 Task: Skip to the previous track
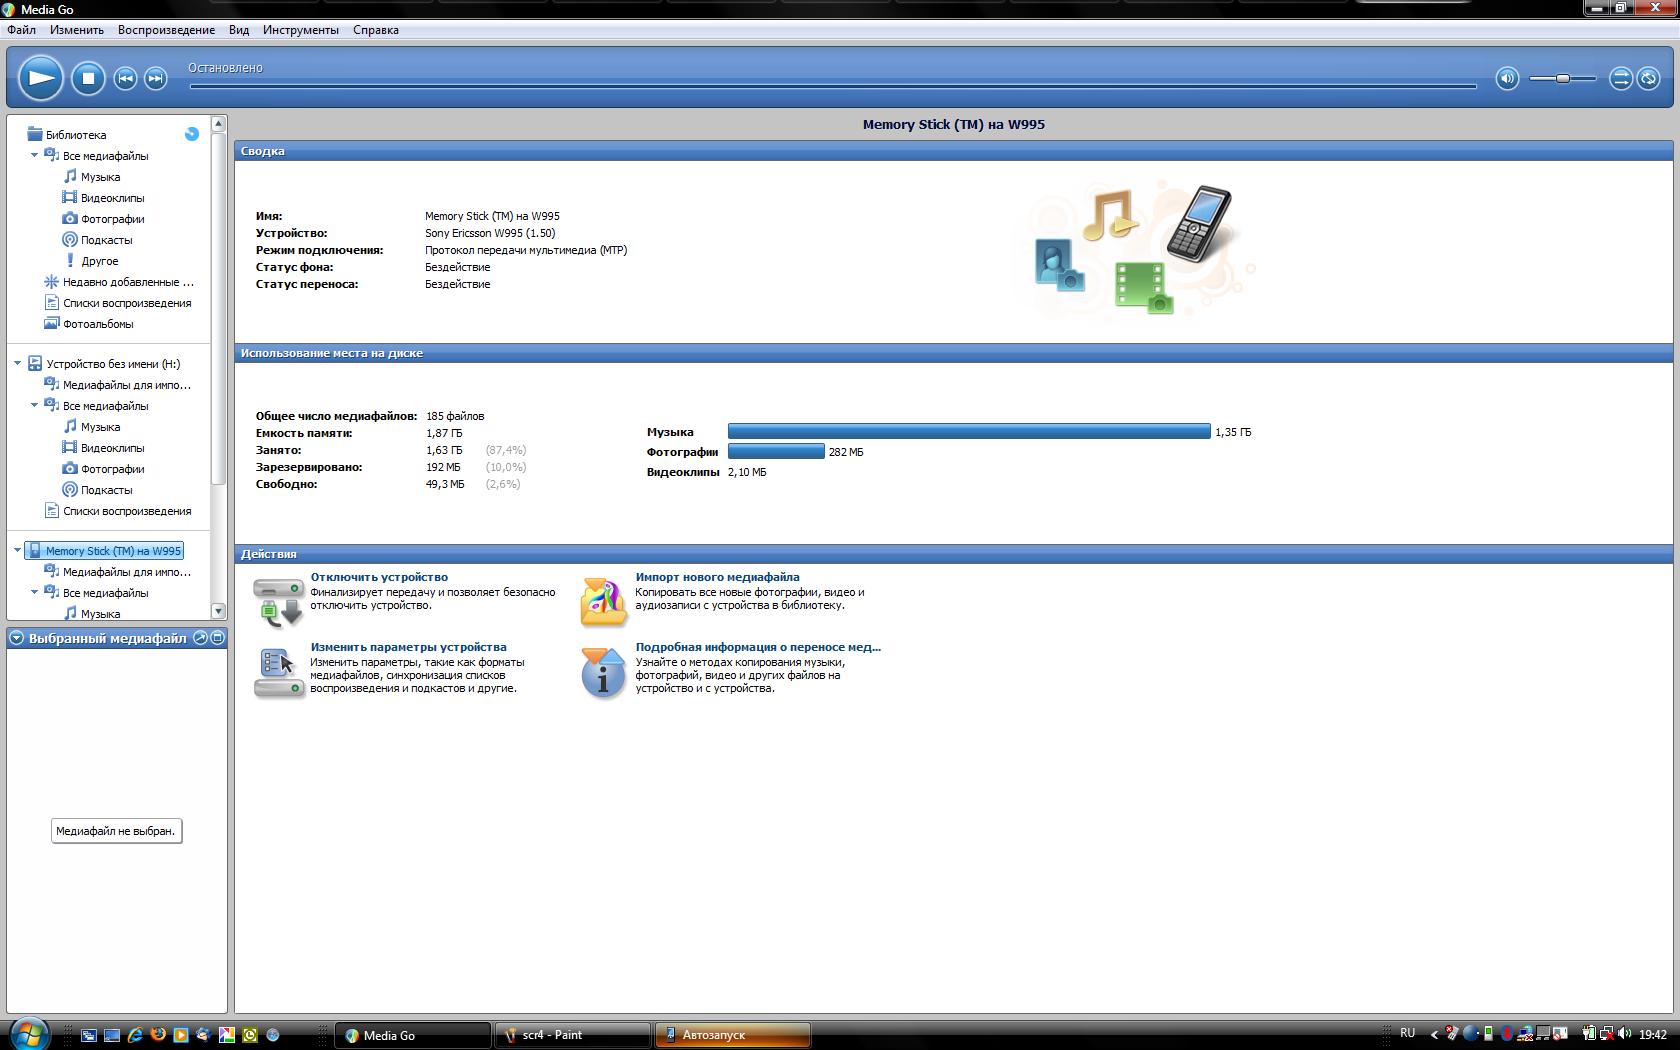(125, 79)
